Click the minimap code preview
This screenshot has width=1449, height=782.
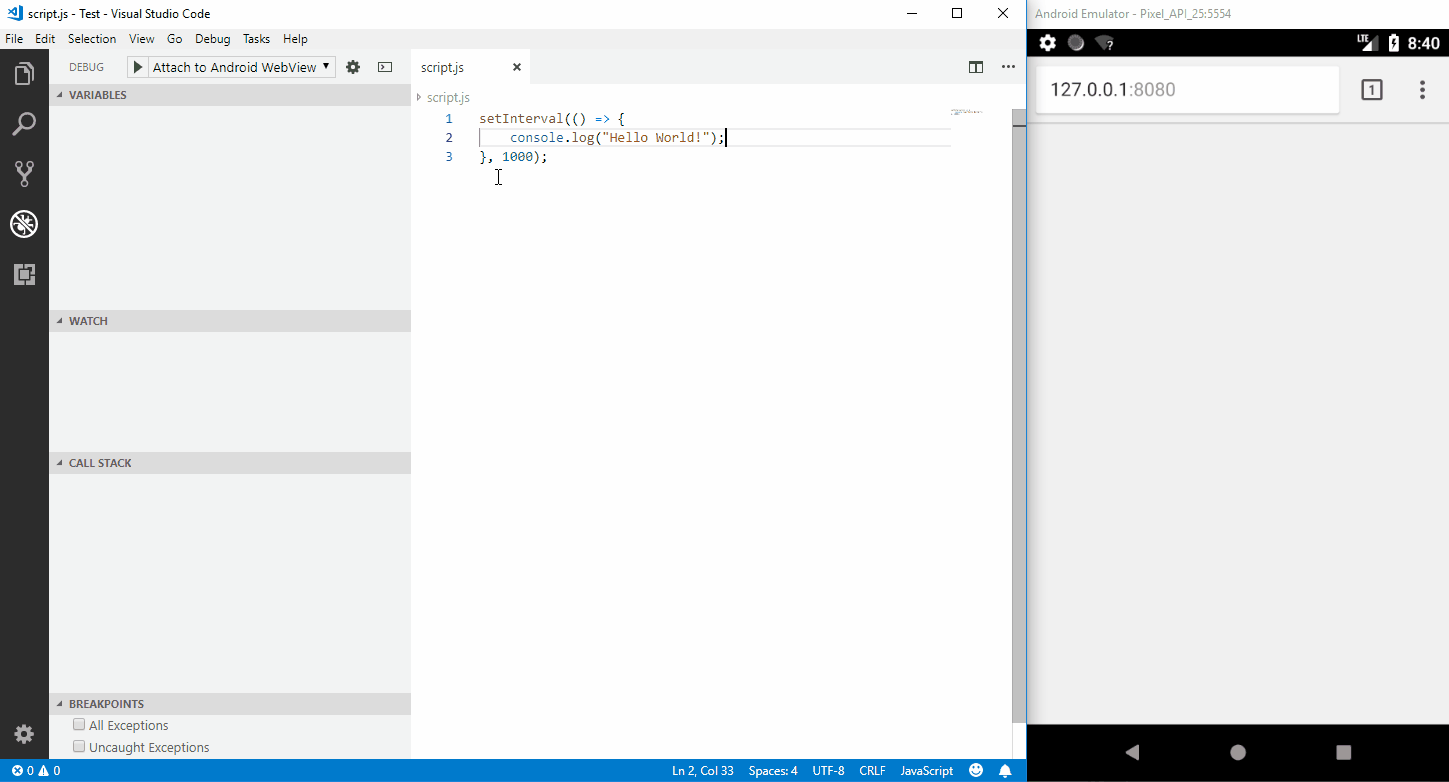(x=966, y=112)
